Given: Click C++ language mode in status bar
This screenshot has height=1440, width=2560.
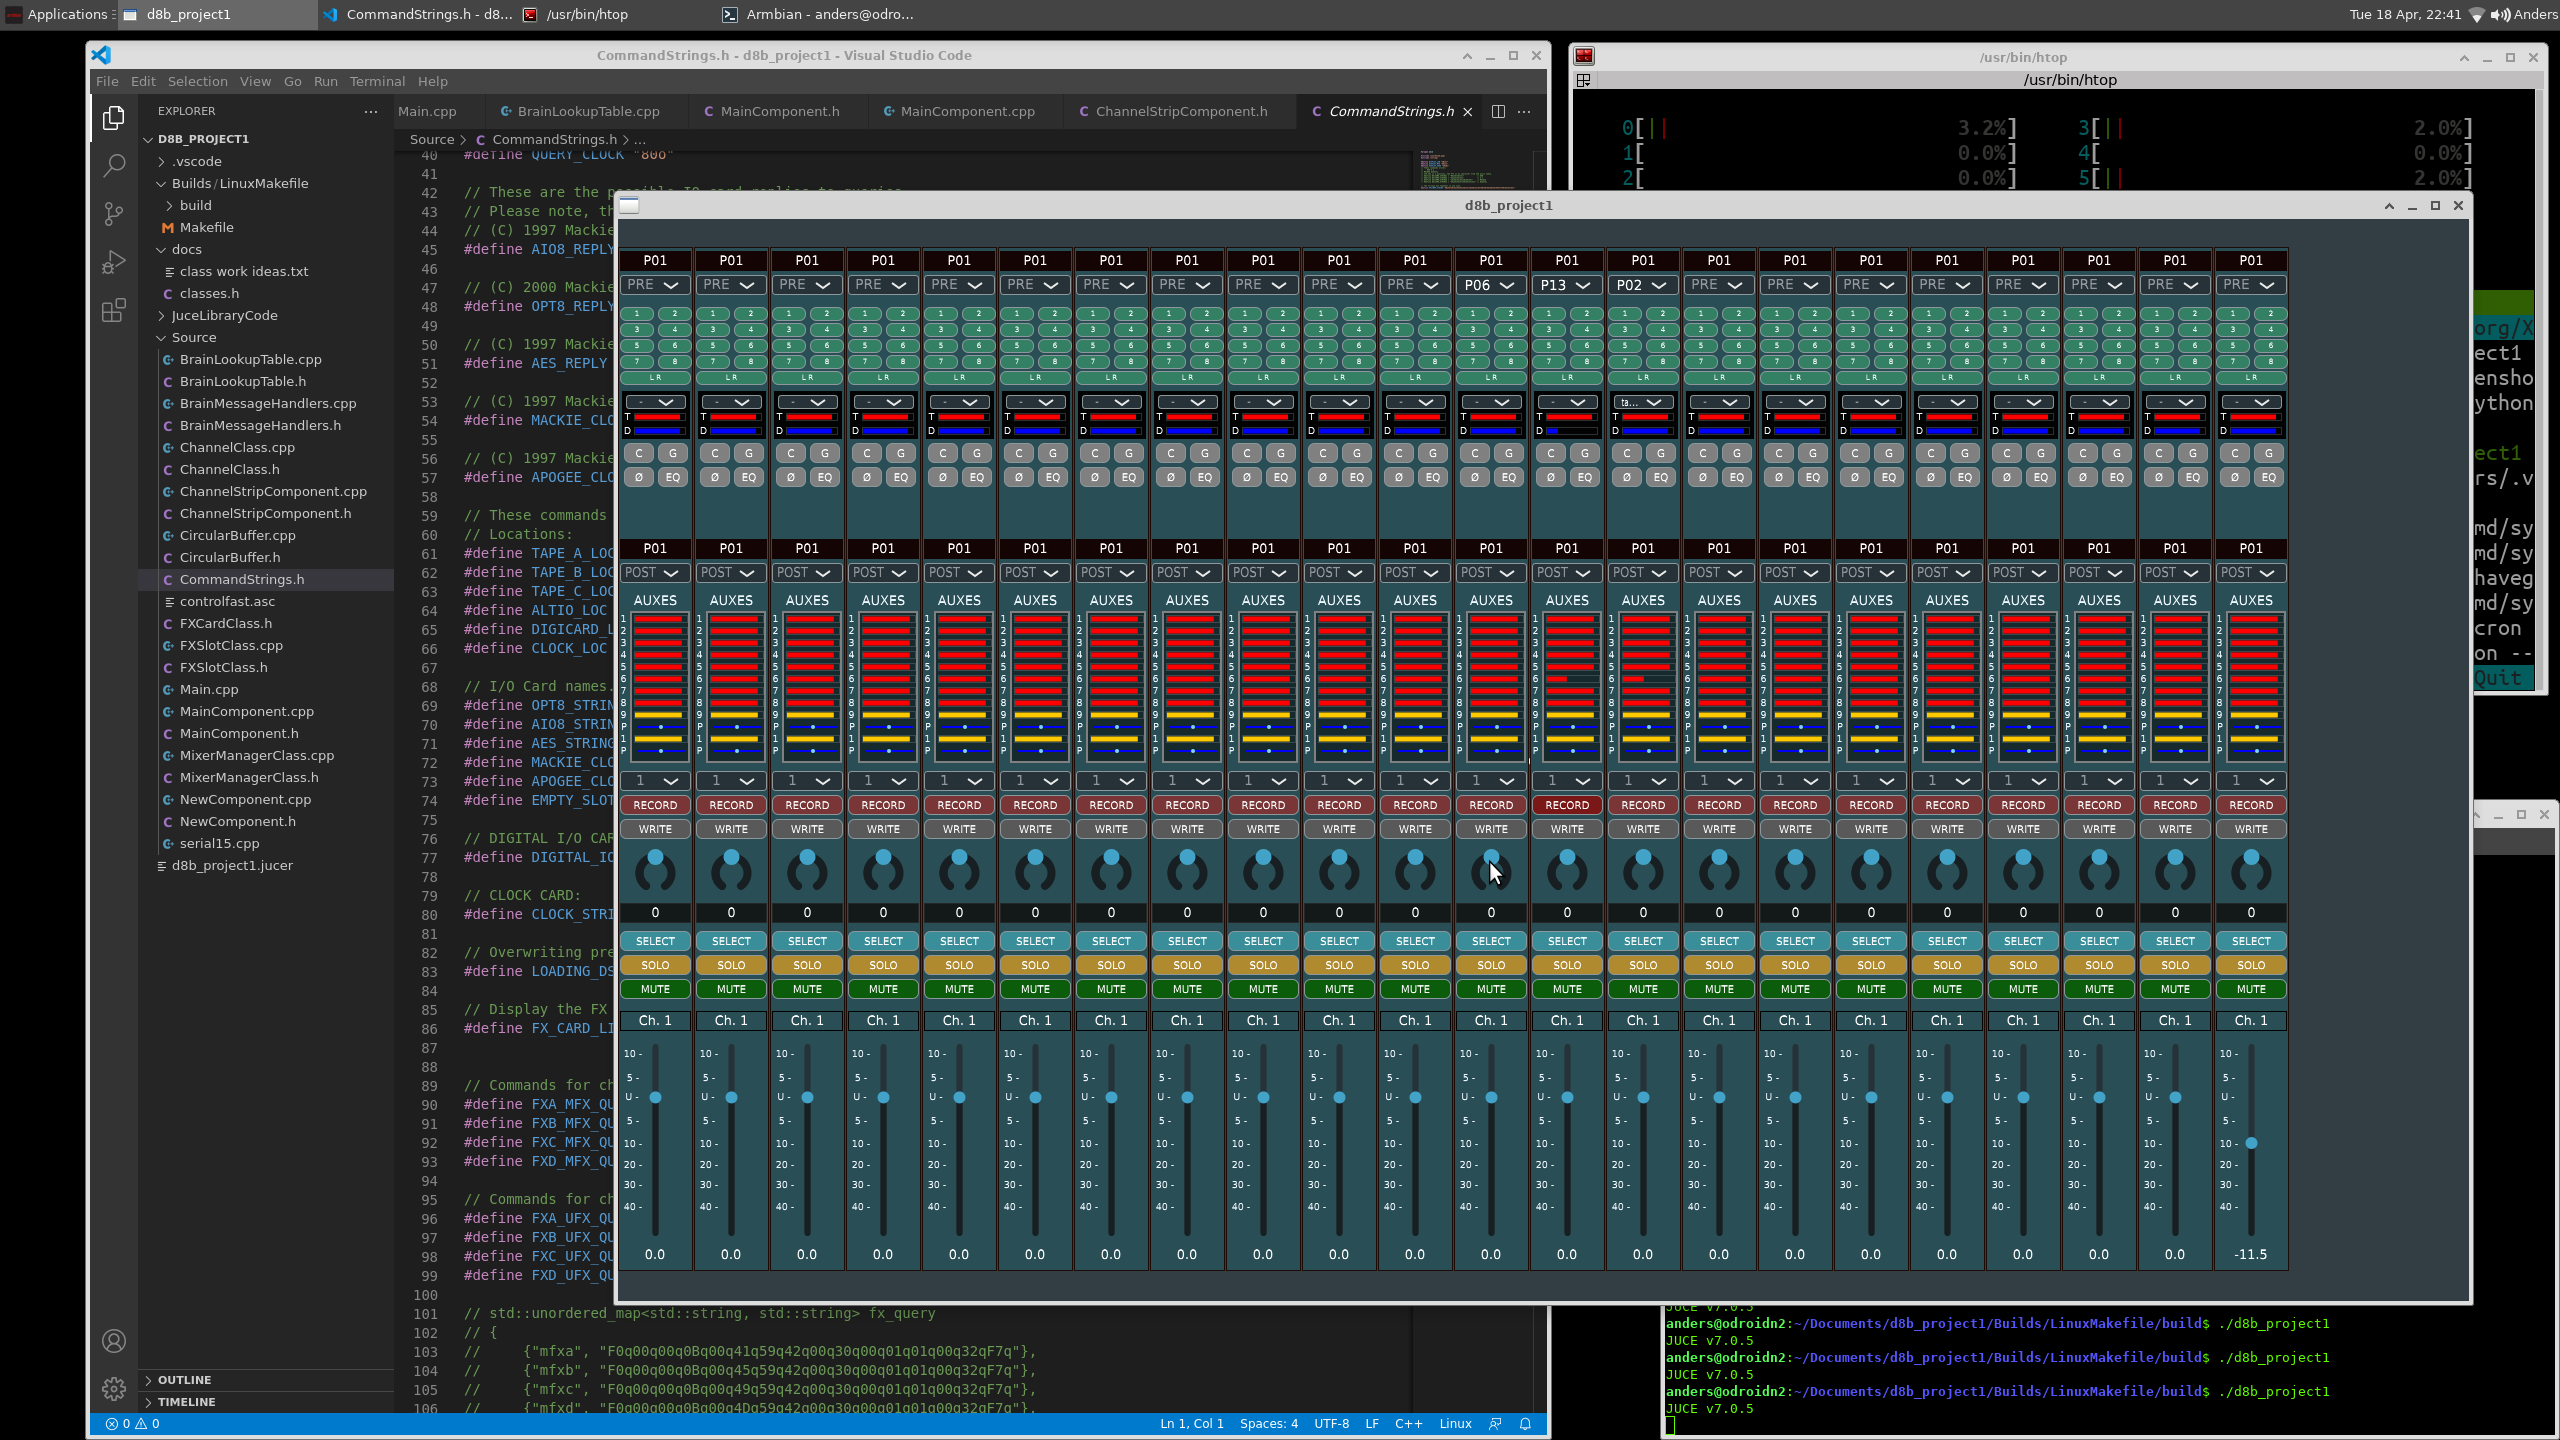Looking at the screenshot, I should [x=1408, y=1423].
